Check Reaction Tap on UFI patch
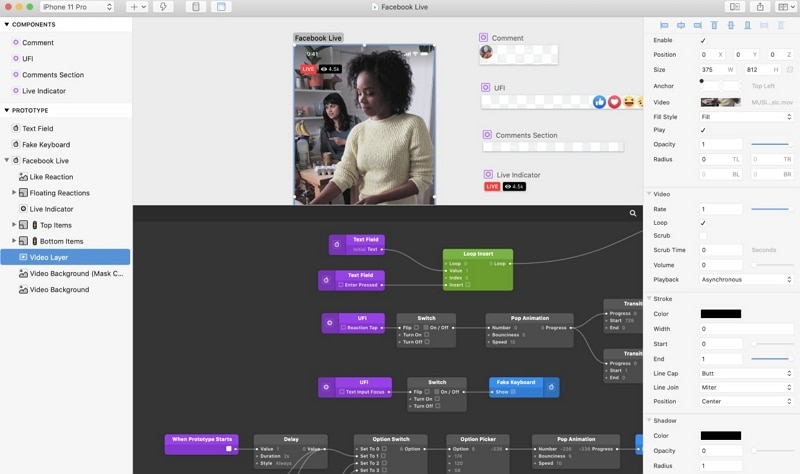The height and width of the screenshot is (474, 800). [x=343, y=328]
